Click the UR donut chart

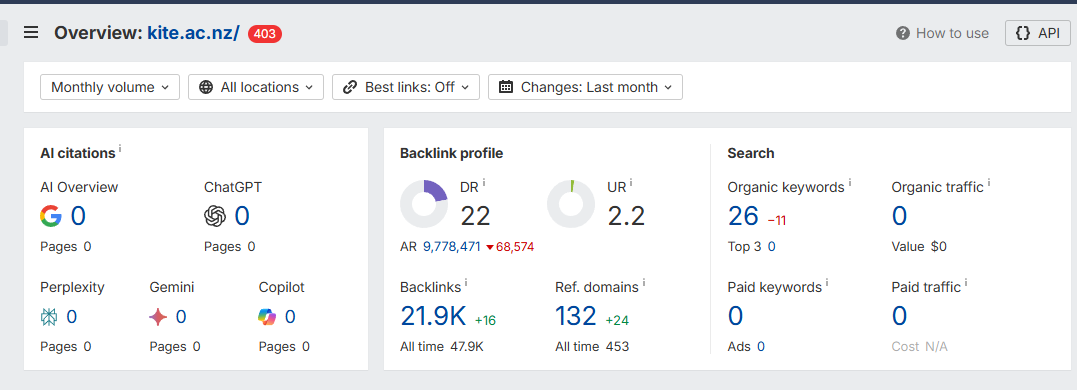pos(571,204)
